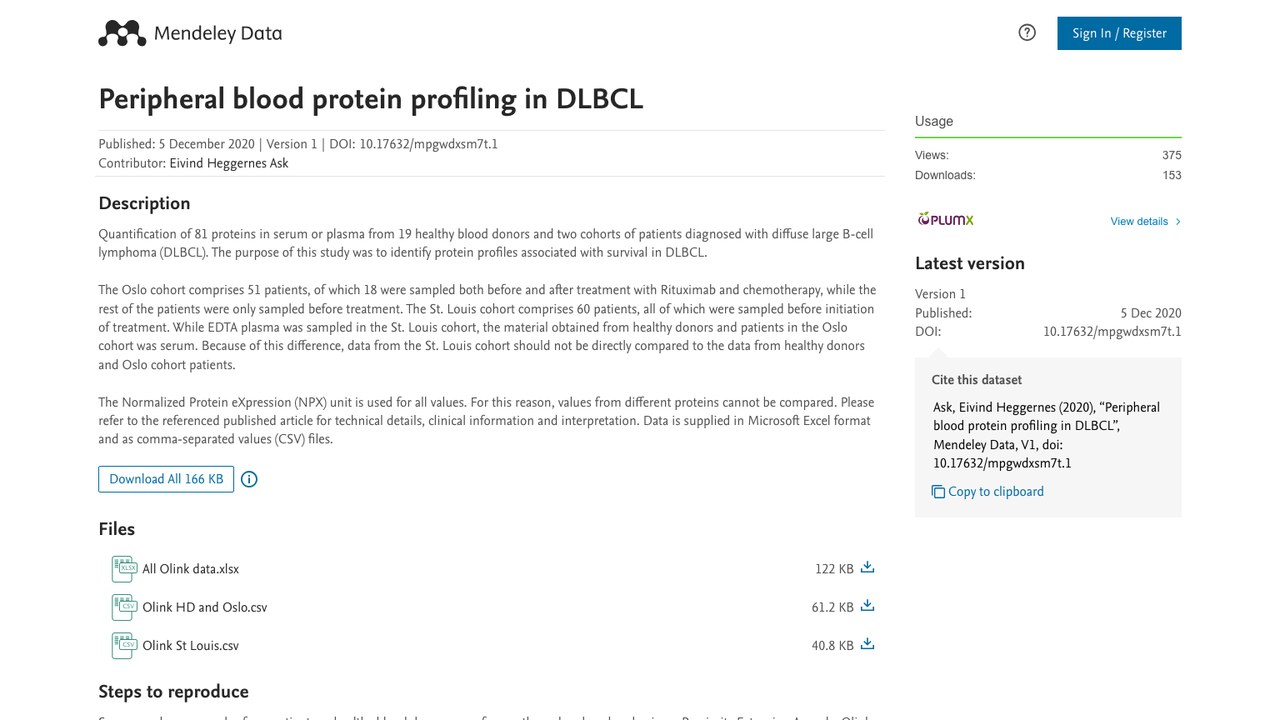Click the copy icon beside Copy to clipboard
This screenshot has width=1280, height=720.
coord(938,492)
